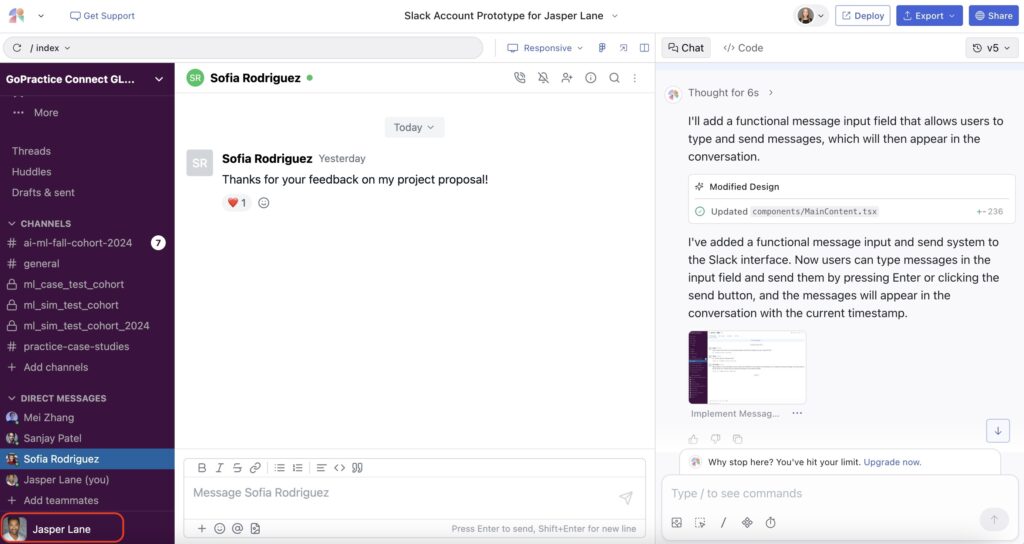The width and height of the screenshot is (1024, 544).
Task: Click the timer icon in prompt box
Action: 771,522
